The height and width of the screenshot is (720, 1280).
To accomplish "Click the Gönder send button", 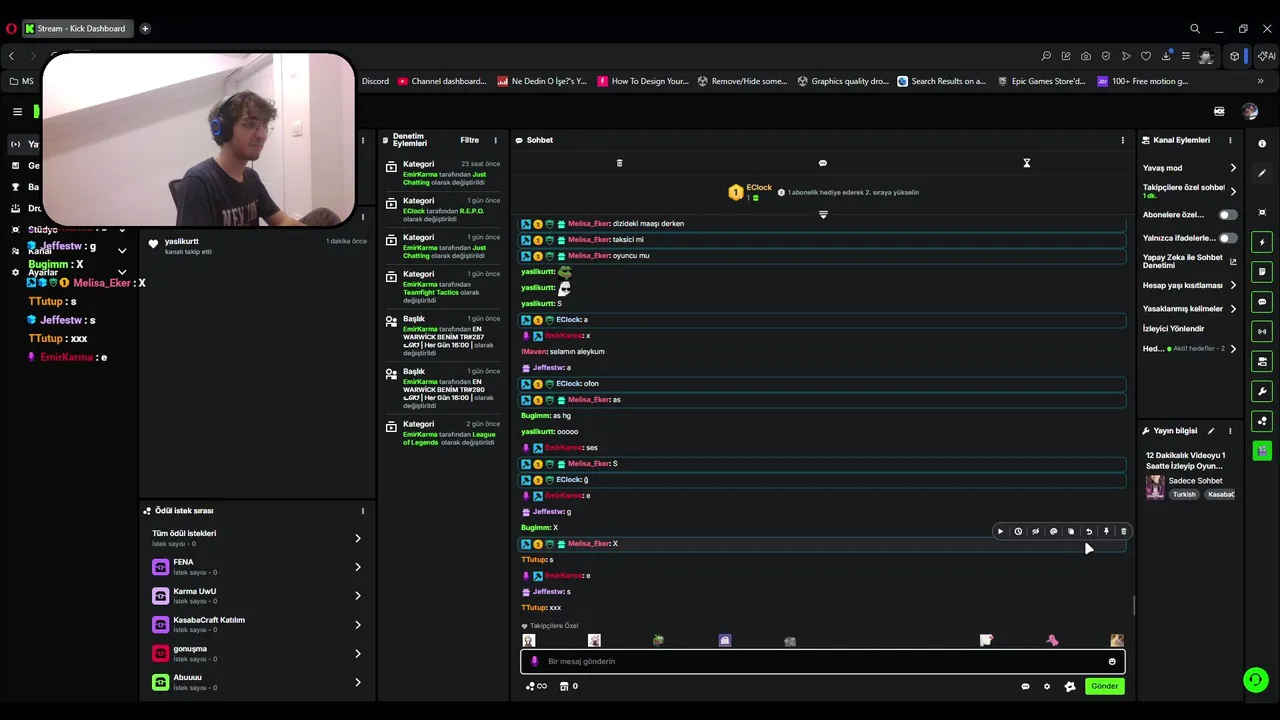I will tap(1104, 686).
